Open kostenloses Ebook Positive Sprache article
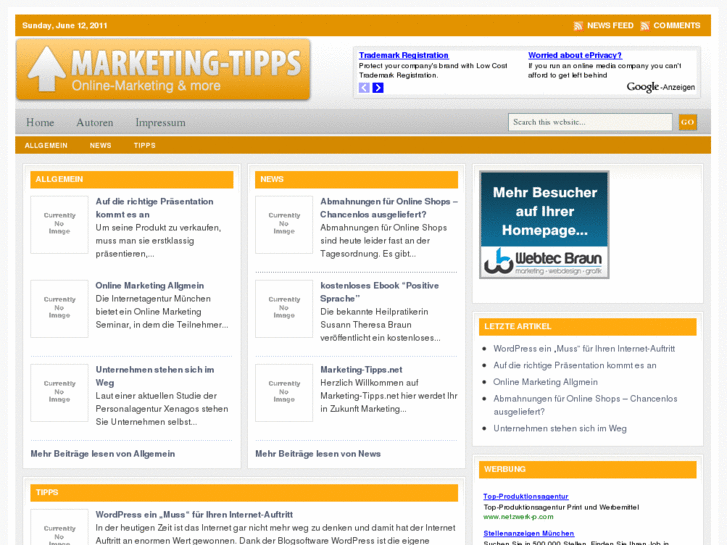This screenshot has width=727, height=545. click(x=379, y=292)
